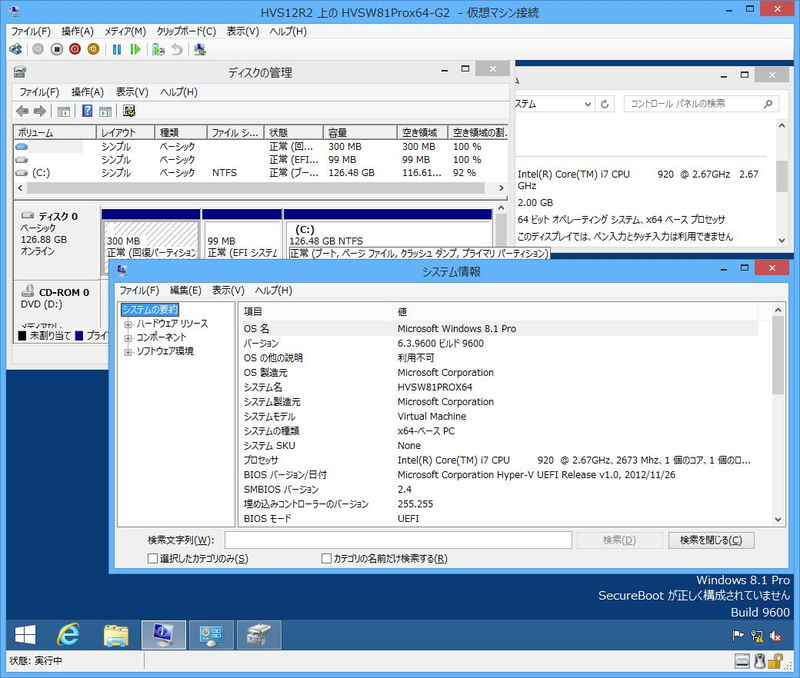Click the blue Help icon in Disk Management
This screenshot has width=800, height=678.
87,111
